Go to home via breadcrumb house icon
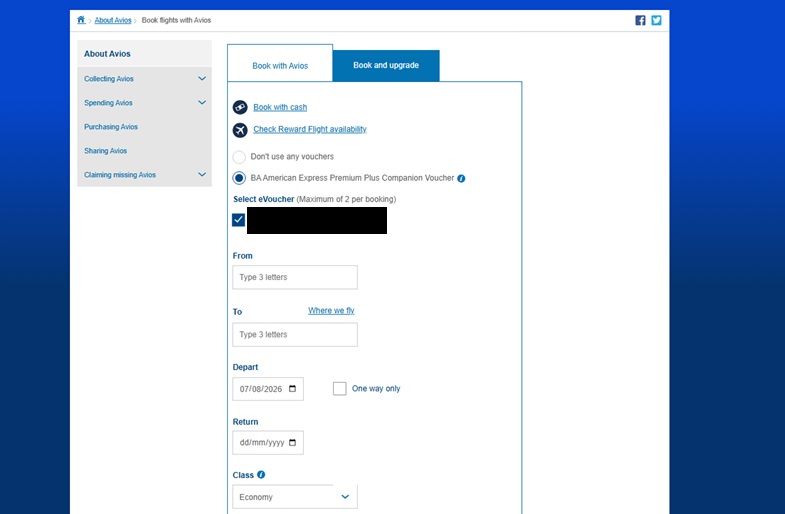 (x=81, y=20)
